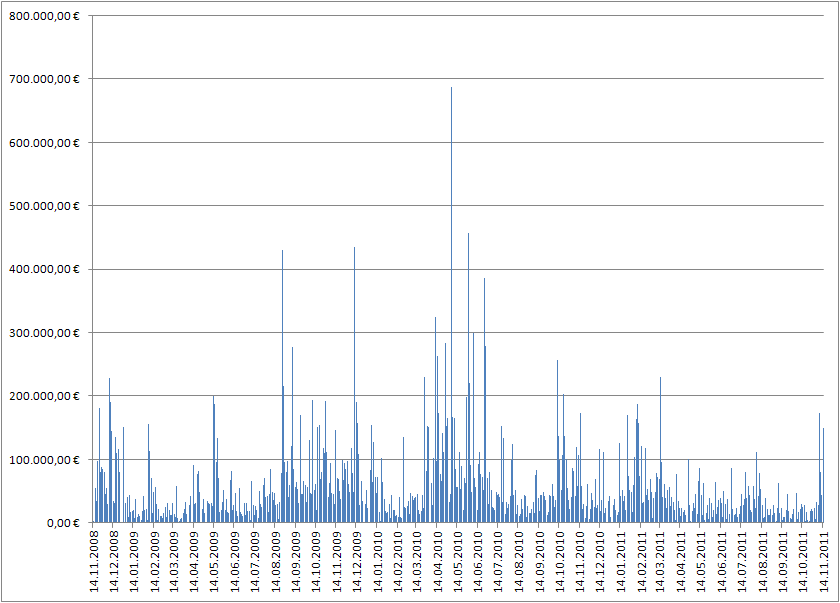Click the 14.12.2008 date label
The width and height of the screenshot is (840, 603).
(114, 561)
